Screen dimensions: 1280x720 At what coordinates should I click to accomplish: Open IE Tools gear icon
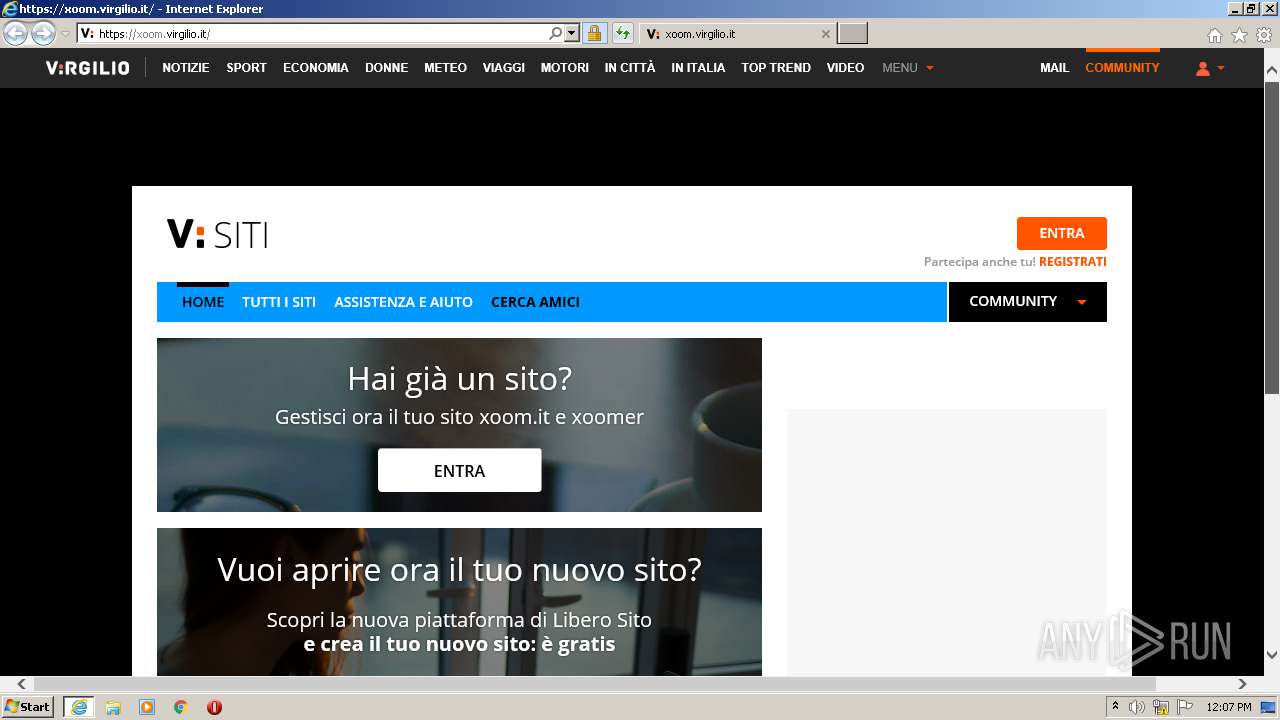[1264, 35]
